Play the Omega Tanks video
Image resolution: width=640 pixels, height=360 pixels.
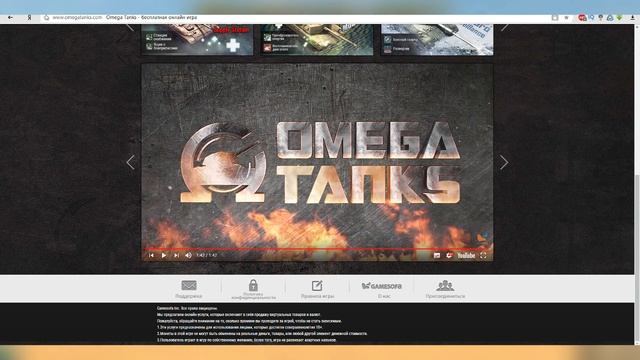tap(164, 256)
